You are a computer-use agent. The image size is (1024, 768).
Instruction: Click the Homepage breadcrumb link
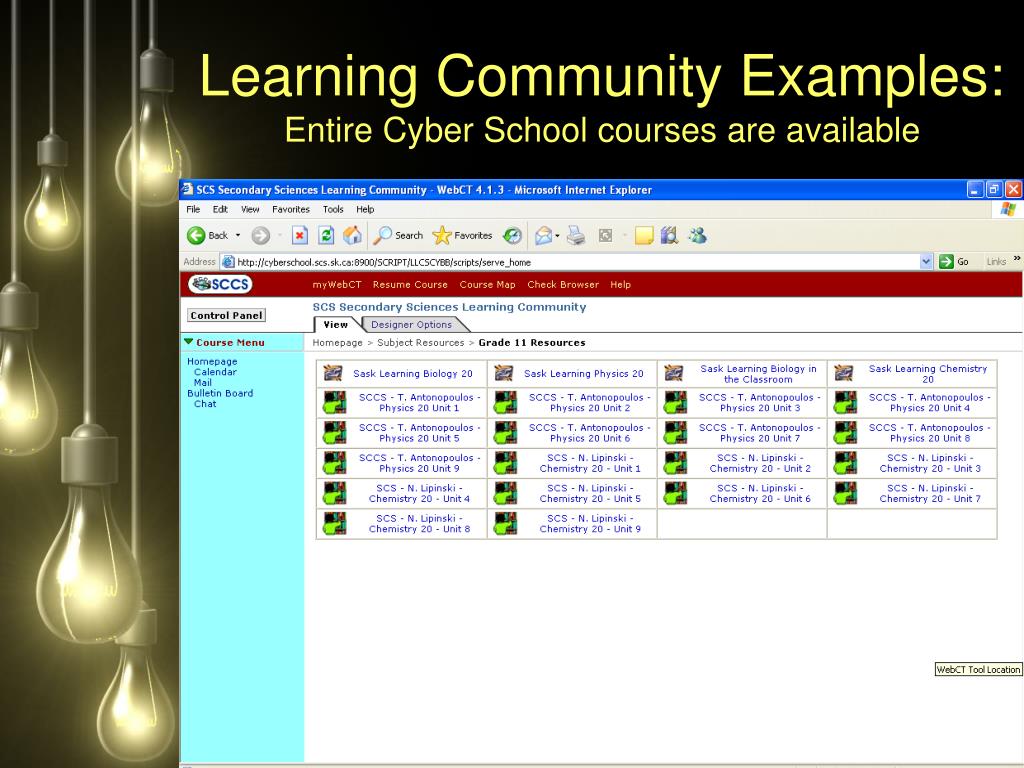pos(337,343)
